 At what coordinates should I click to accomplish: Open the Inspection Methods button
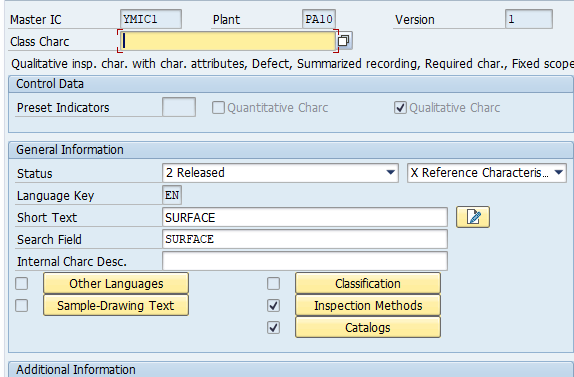[x=368, y=305]
